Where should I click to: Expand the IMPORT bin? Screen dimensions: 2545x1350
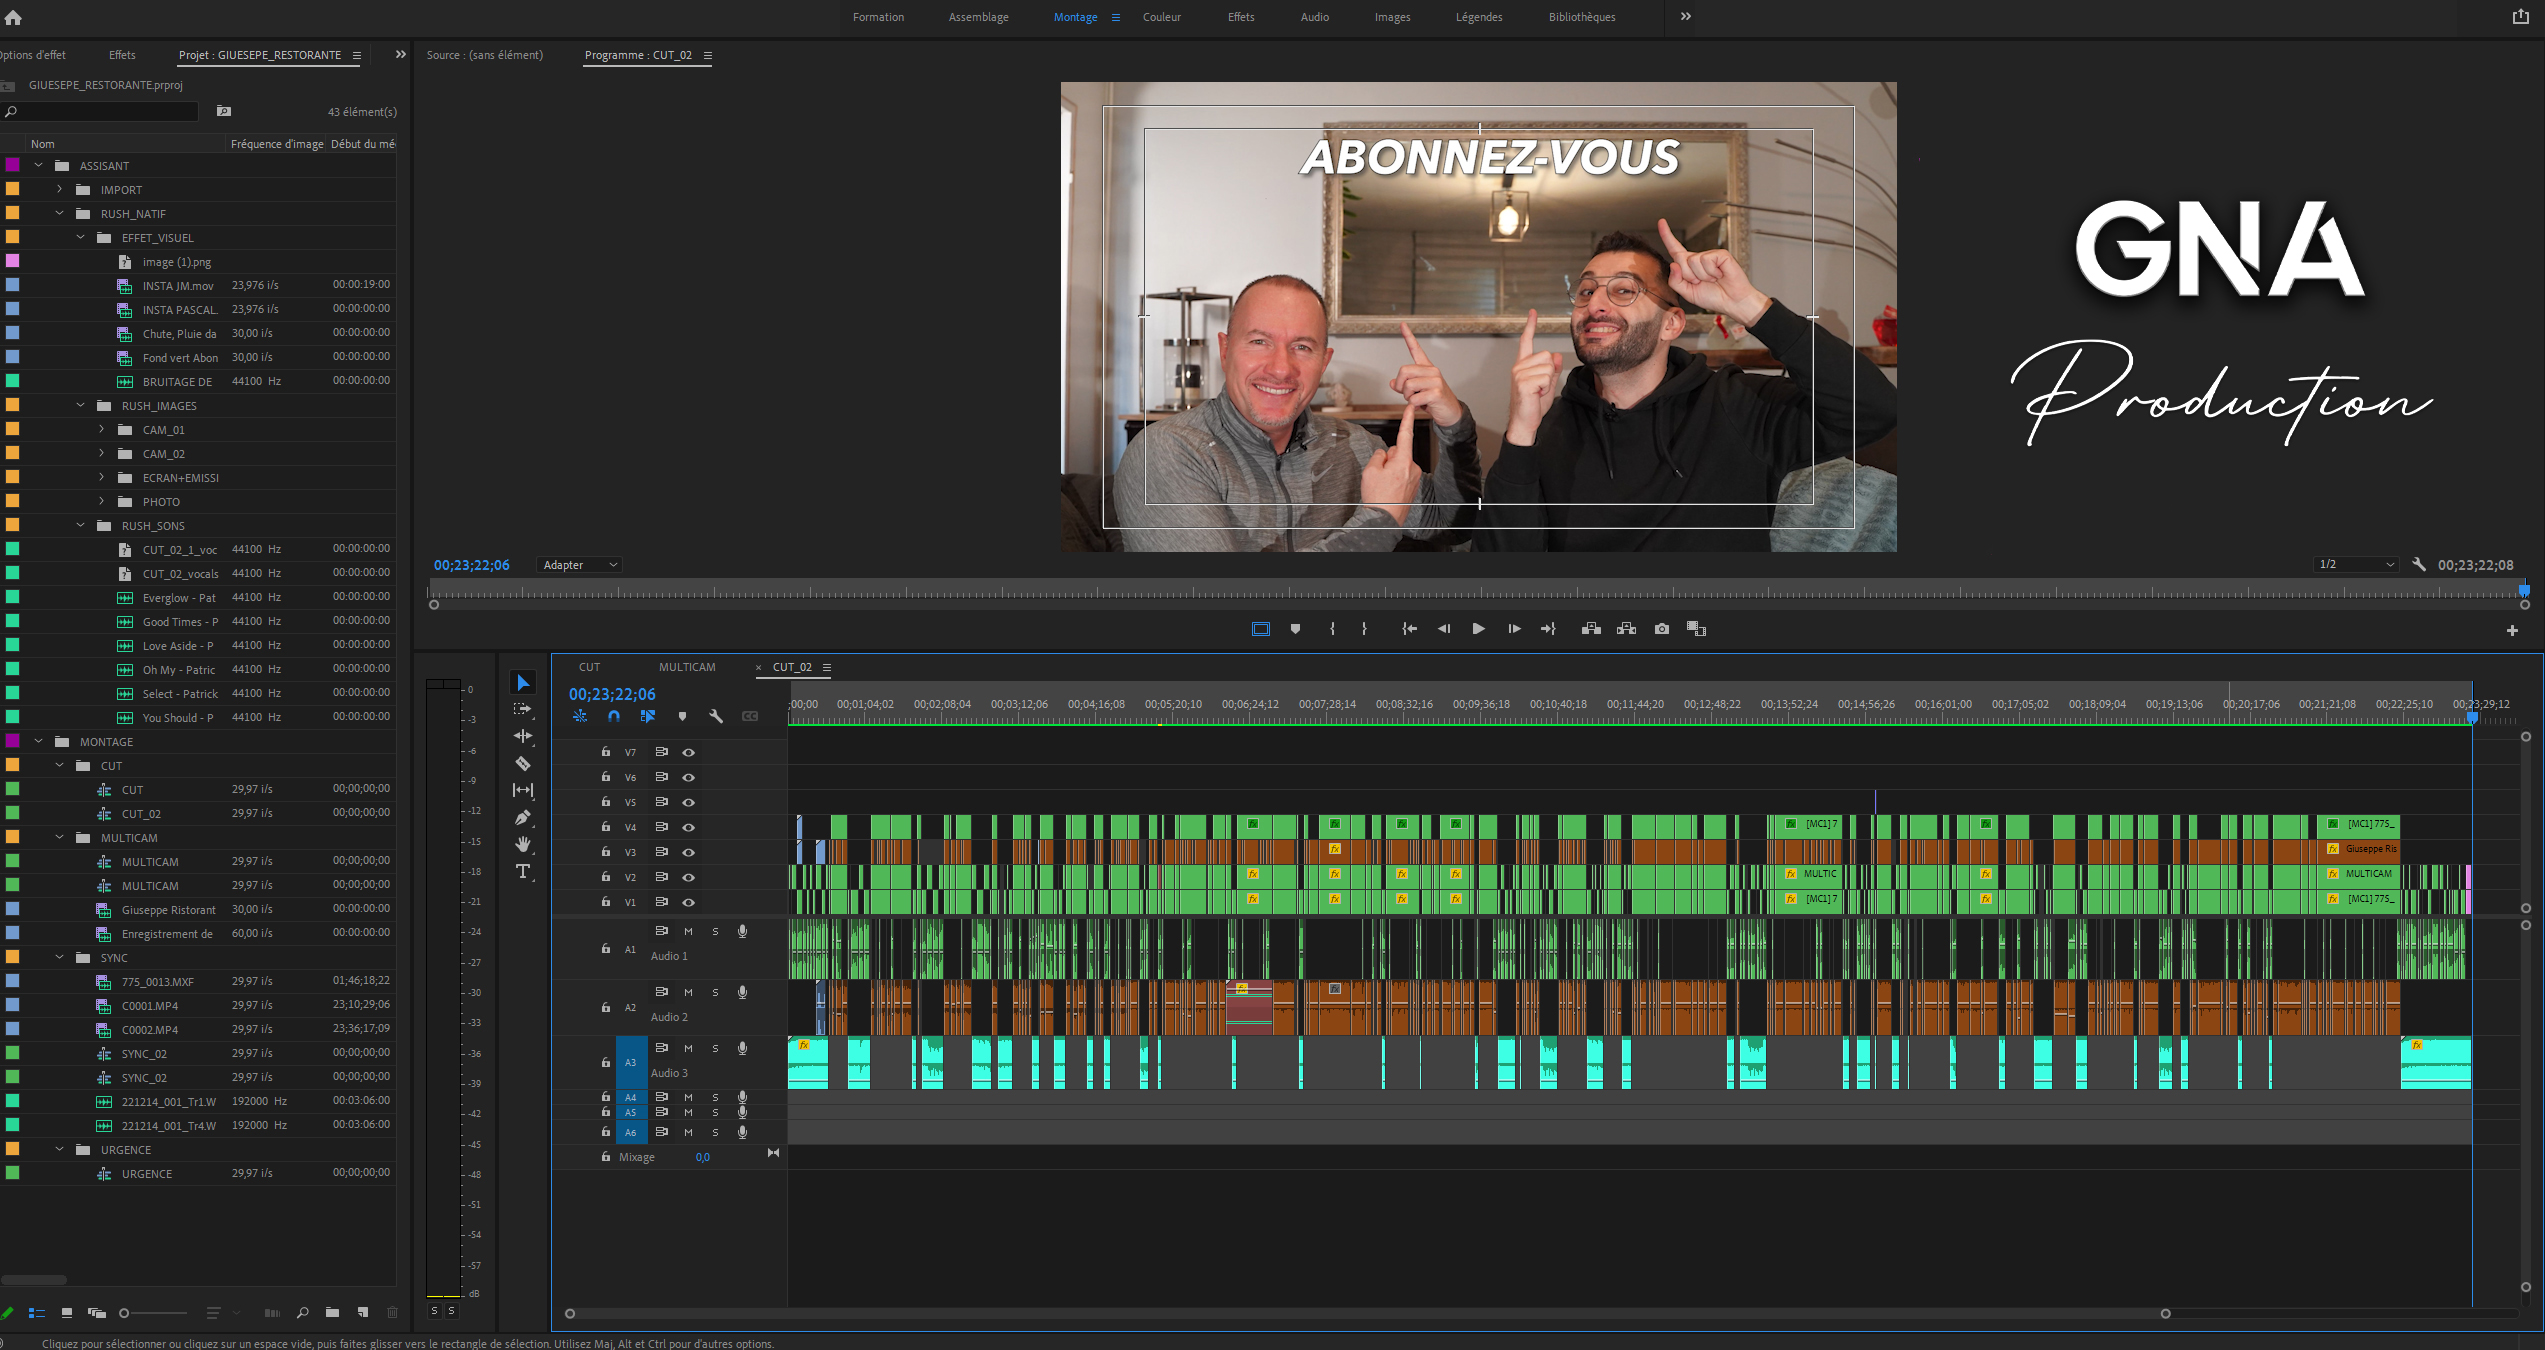pyautogui.click(x=60, y=190)
